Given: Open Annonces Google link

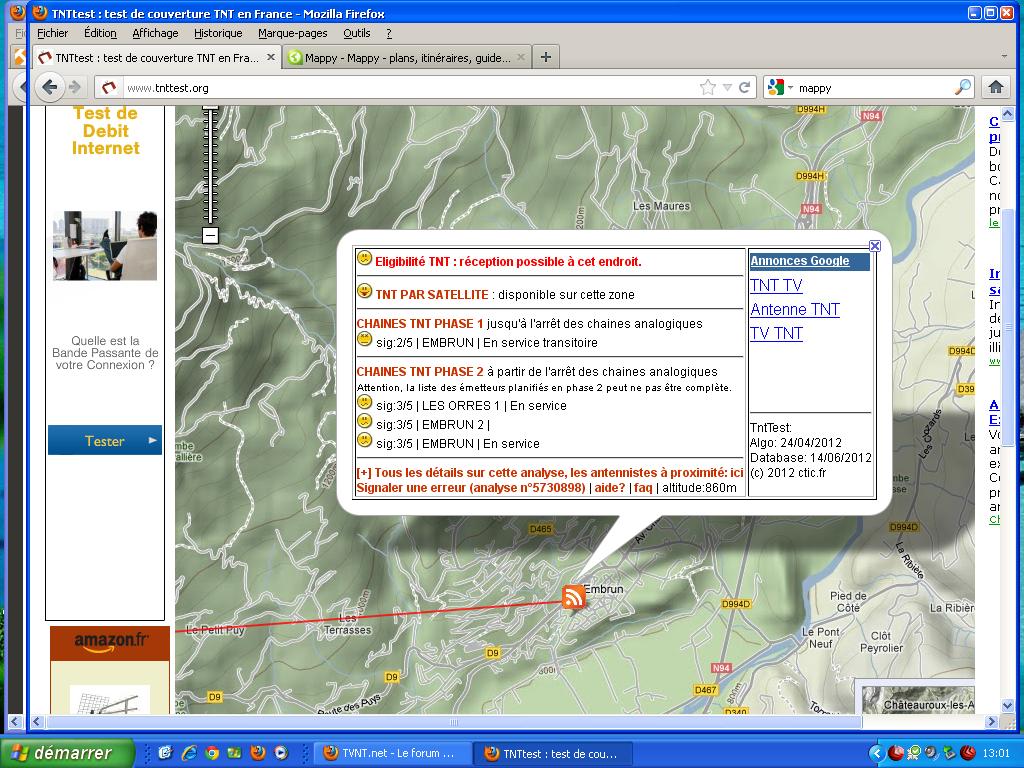Looking at the screenshot, I should [799, 261].
